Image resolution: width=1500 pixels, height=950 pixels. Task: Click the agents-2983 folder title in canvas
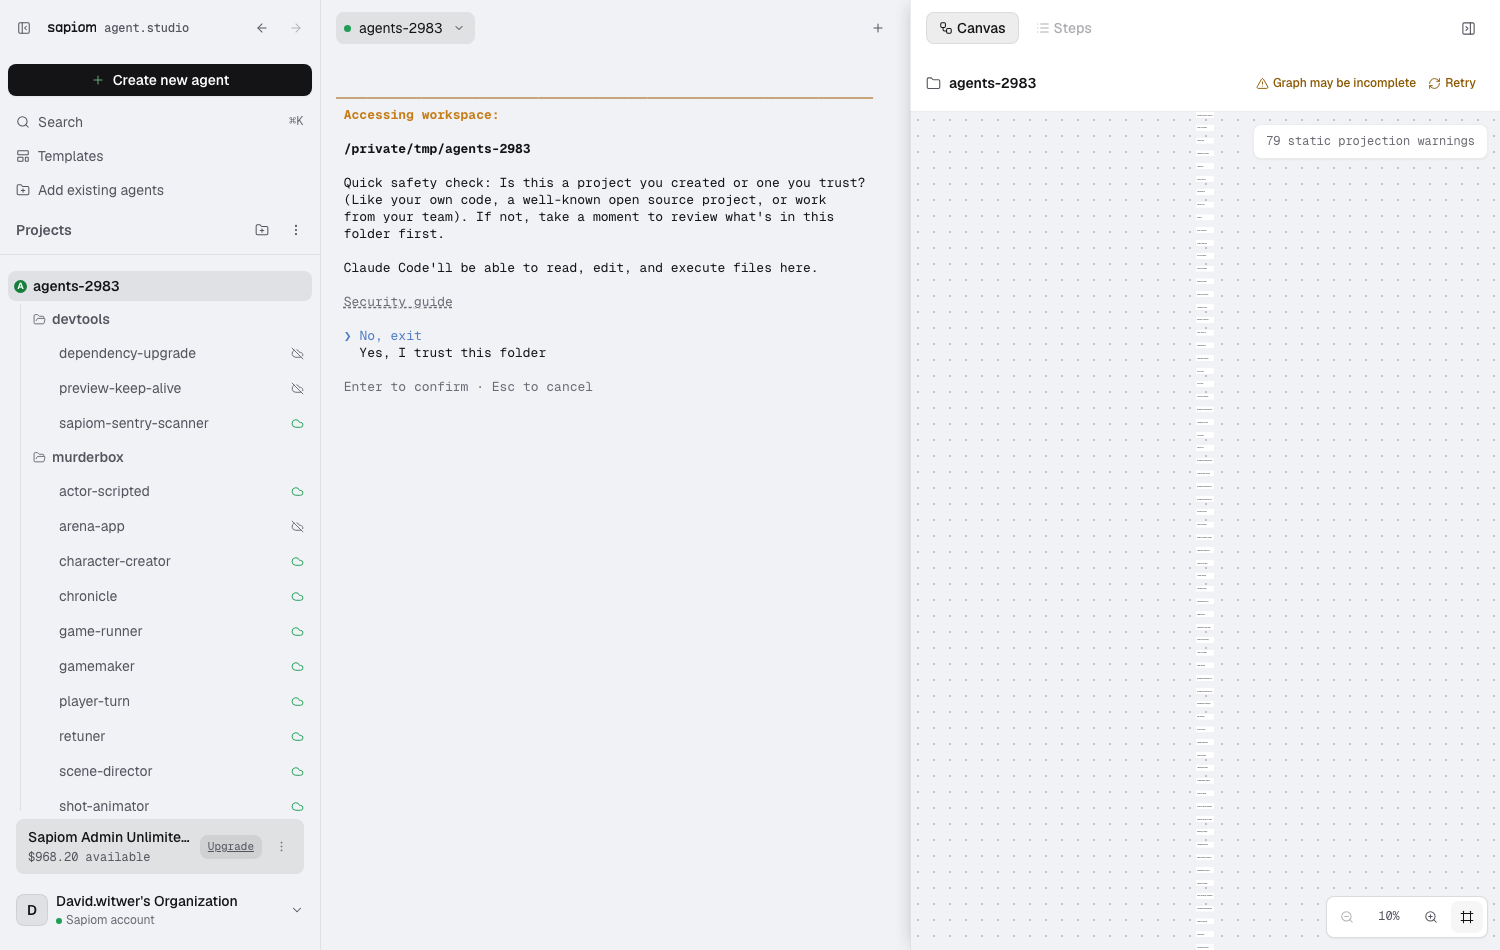tap(992, 83)
